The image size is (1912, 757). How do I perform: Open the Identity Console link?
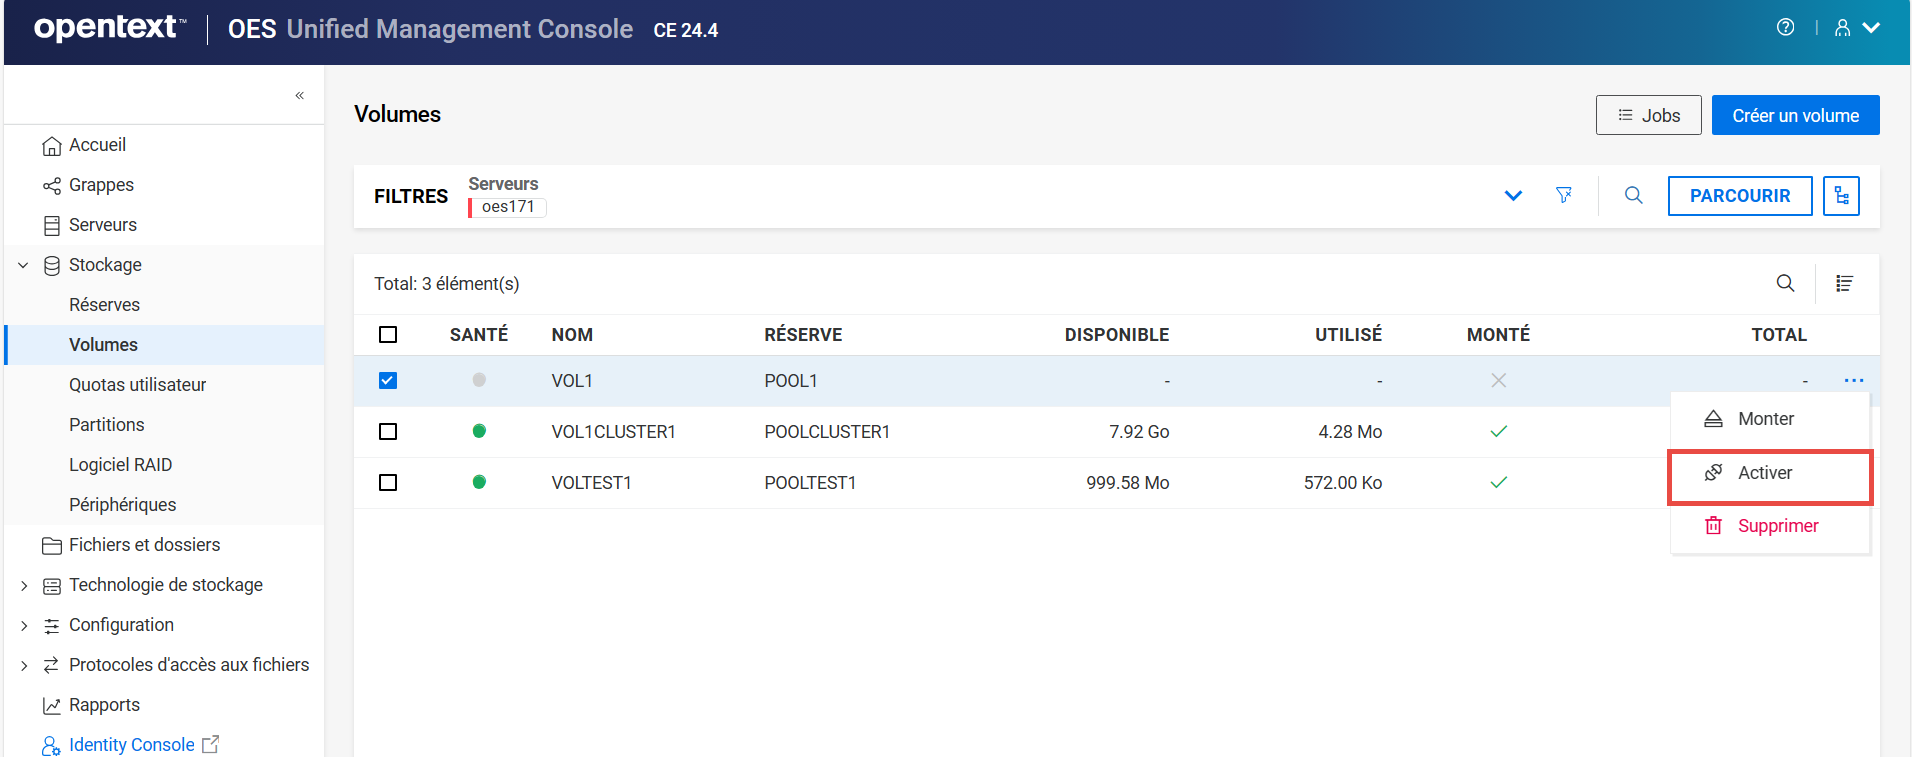(131, 745)
